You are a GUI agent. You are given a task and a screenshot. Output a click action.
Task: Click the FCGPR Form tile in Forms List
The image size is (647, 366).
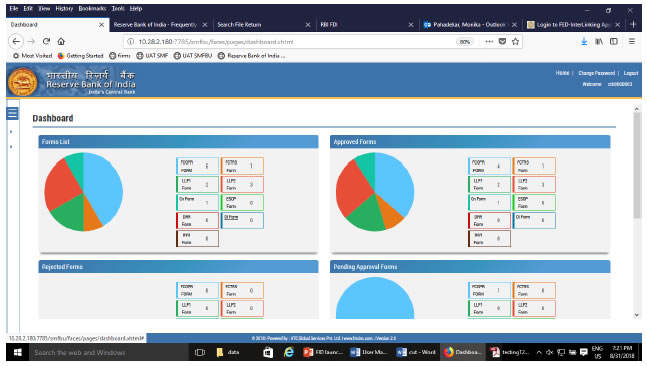pos(197,166)
